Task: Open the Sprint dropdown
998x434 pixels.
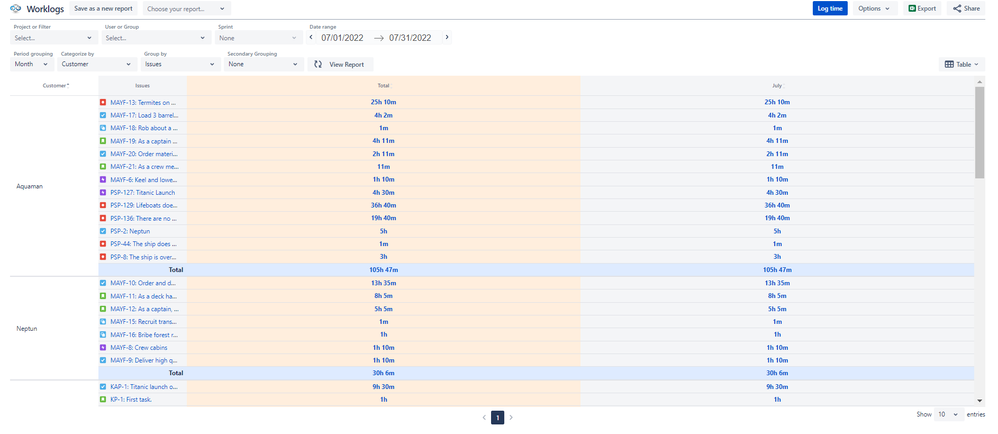Action: pyautogui.click(x=258, y=38)
